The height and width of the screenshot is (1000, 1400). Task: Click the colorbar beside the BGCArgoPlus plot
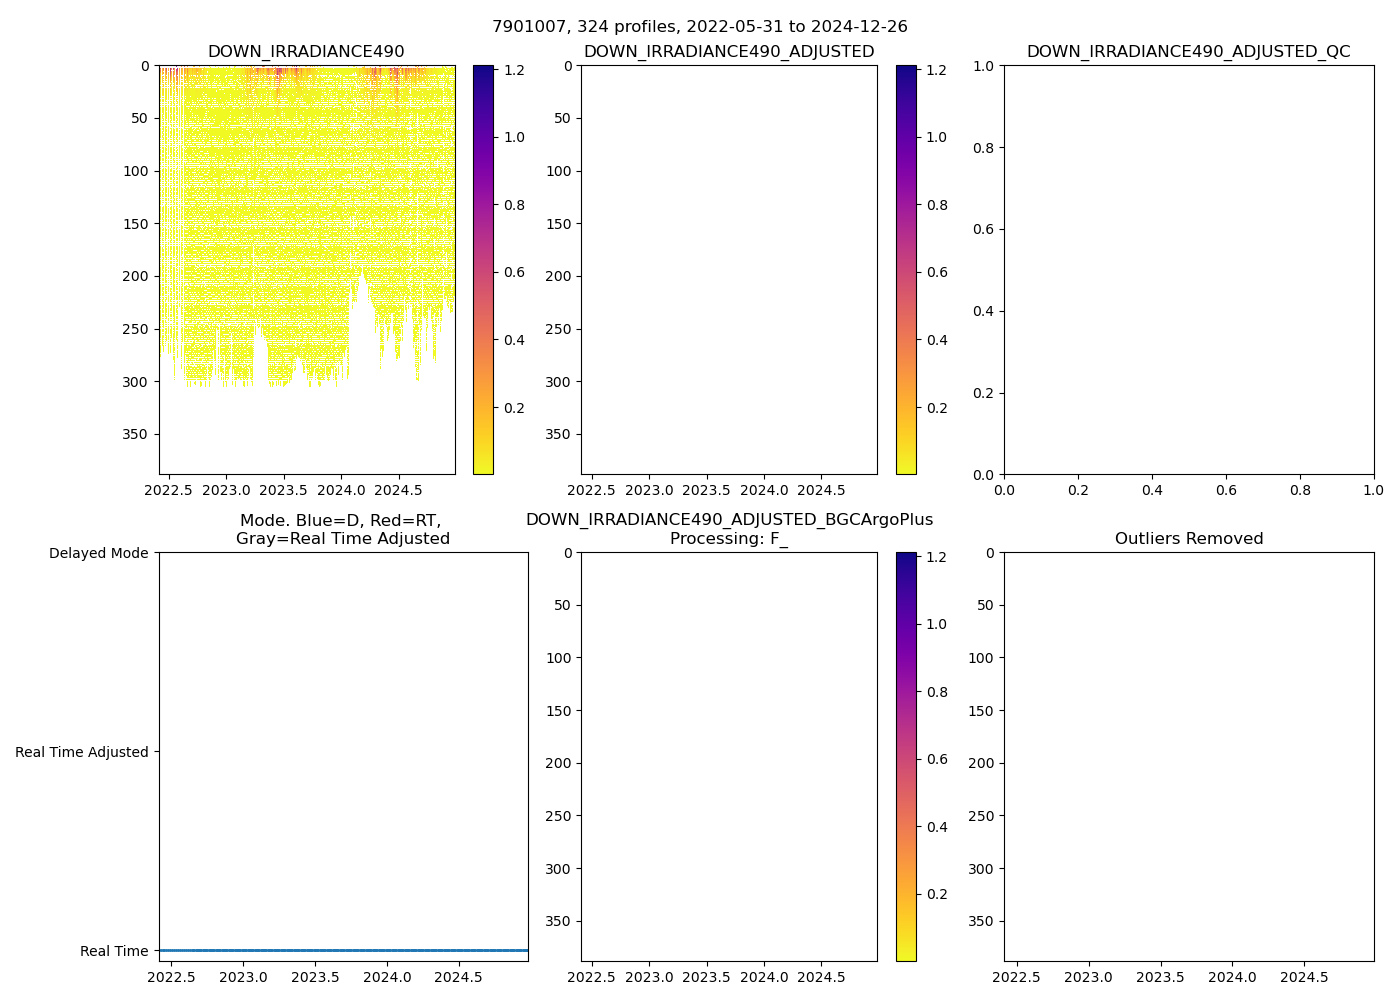point(906,757)
